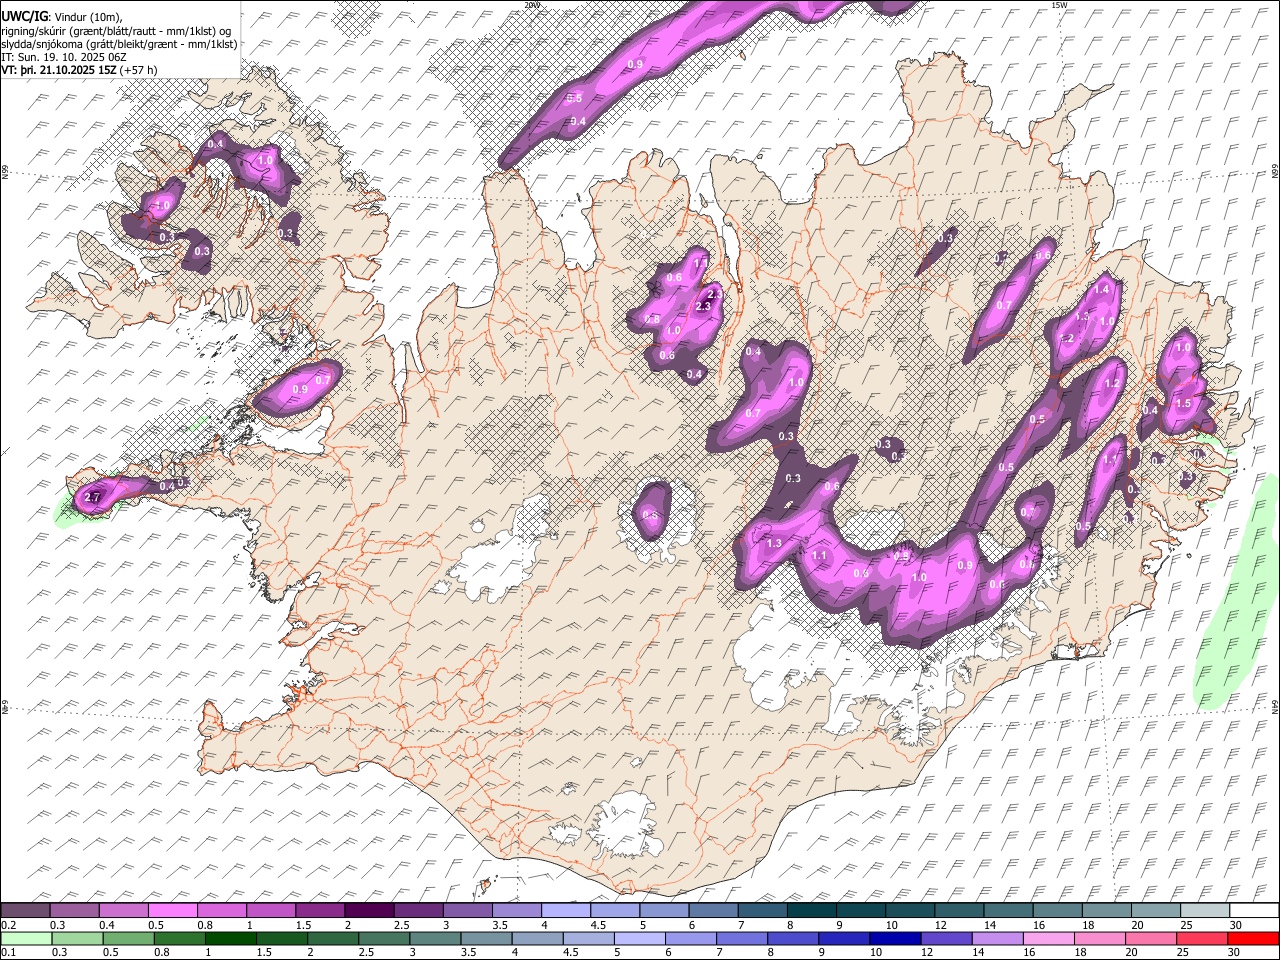Screen dimensions: 1280x960
Task: Click the deep navy blue 10 swatch in lower legend
Action: click(x=894, y=938)
